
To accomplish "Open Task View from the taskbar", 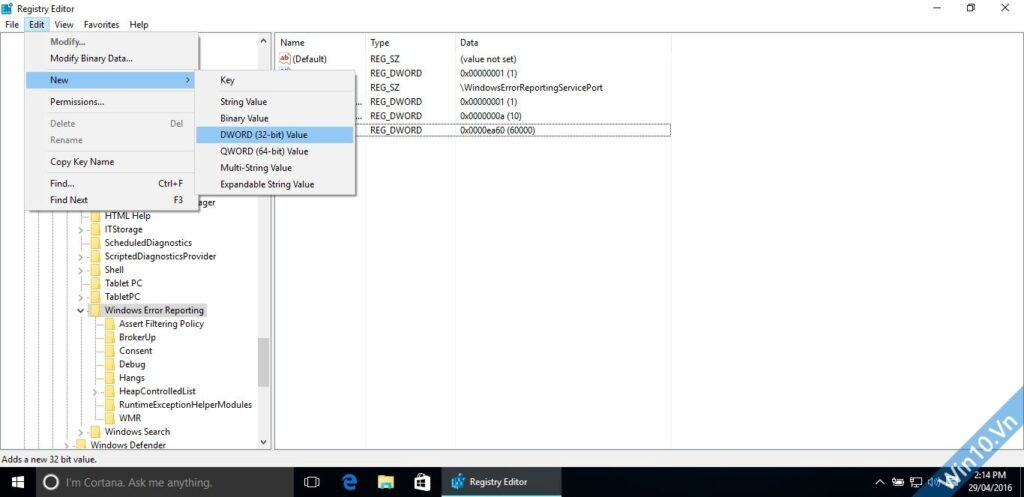I will 312,482.
